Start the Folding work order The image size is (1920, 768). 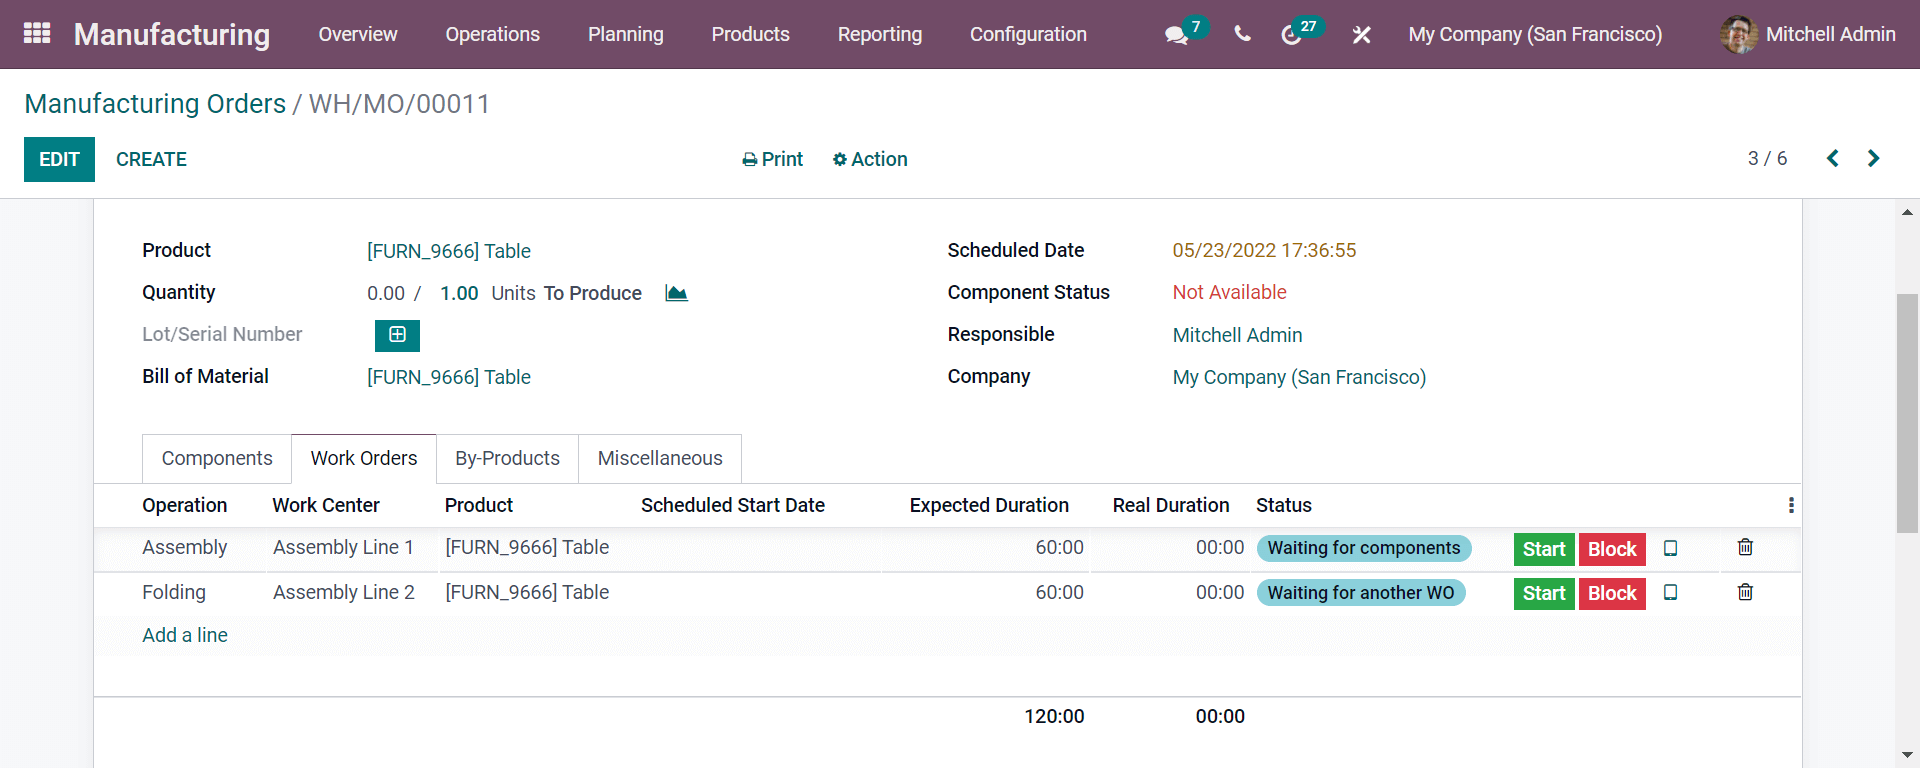[1544, 593]
